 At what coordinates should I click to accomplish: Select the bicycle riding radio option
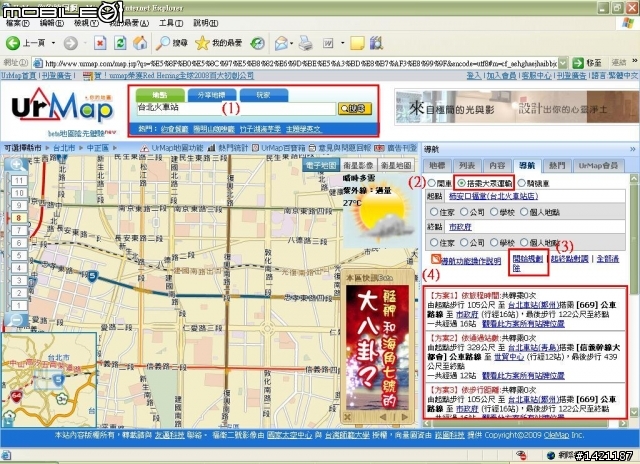[521, 183]
